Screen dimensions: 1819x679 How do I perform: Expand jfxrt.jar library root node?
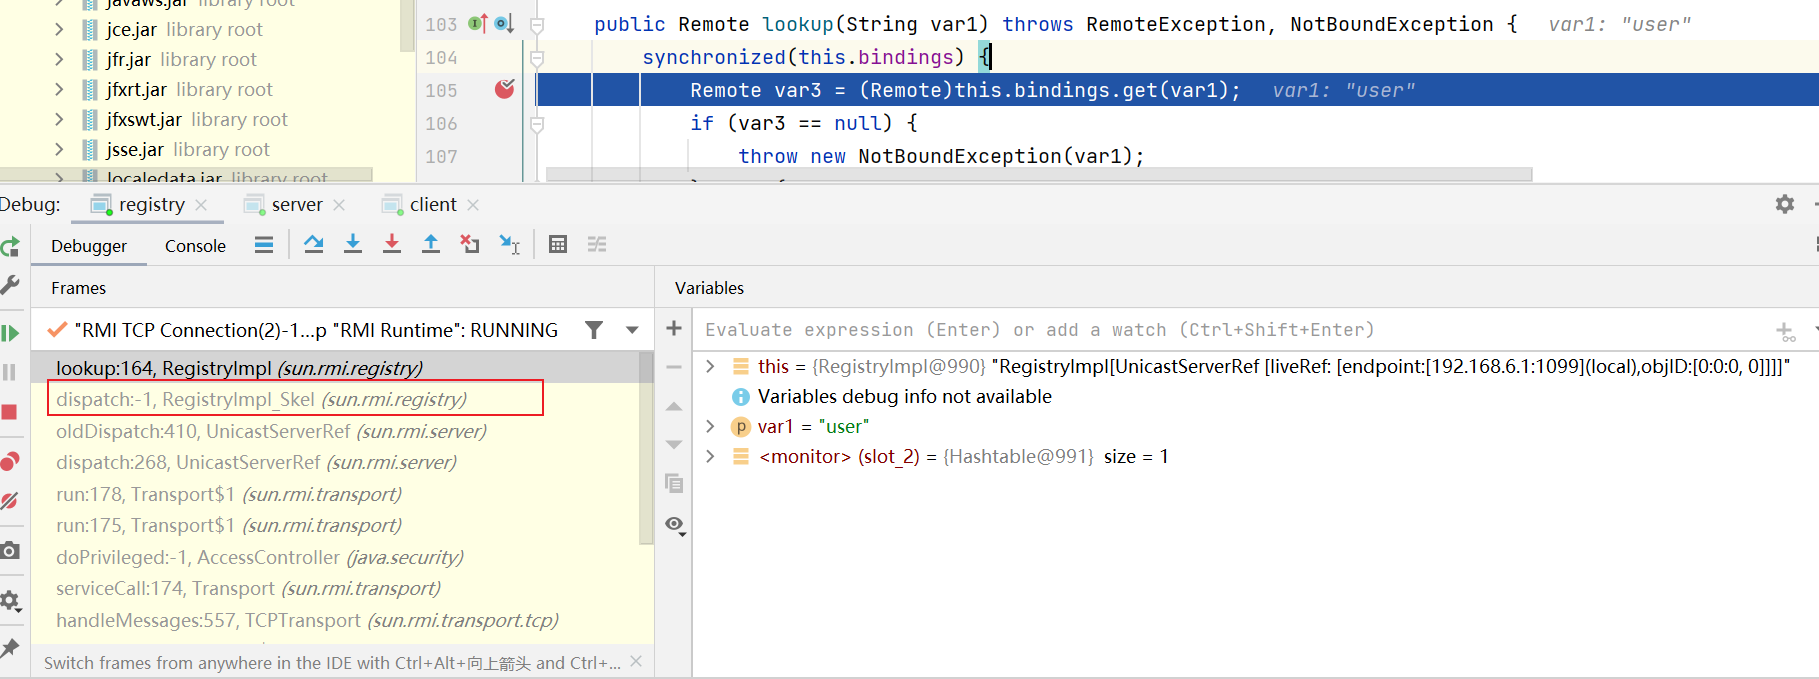coord(59,90)
